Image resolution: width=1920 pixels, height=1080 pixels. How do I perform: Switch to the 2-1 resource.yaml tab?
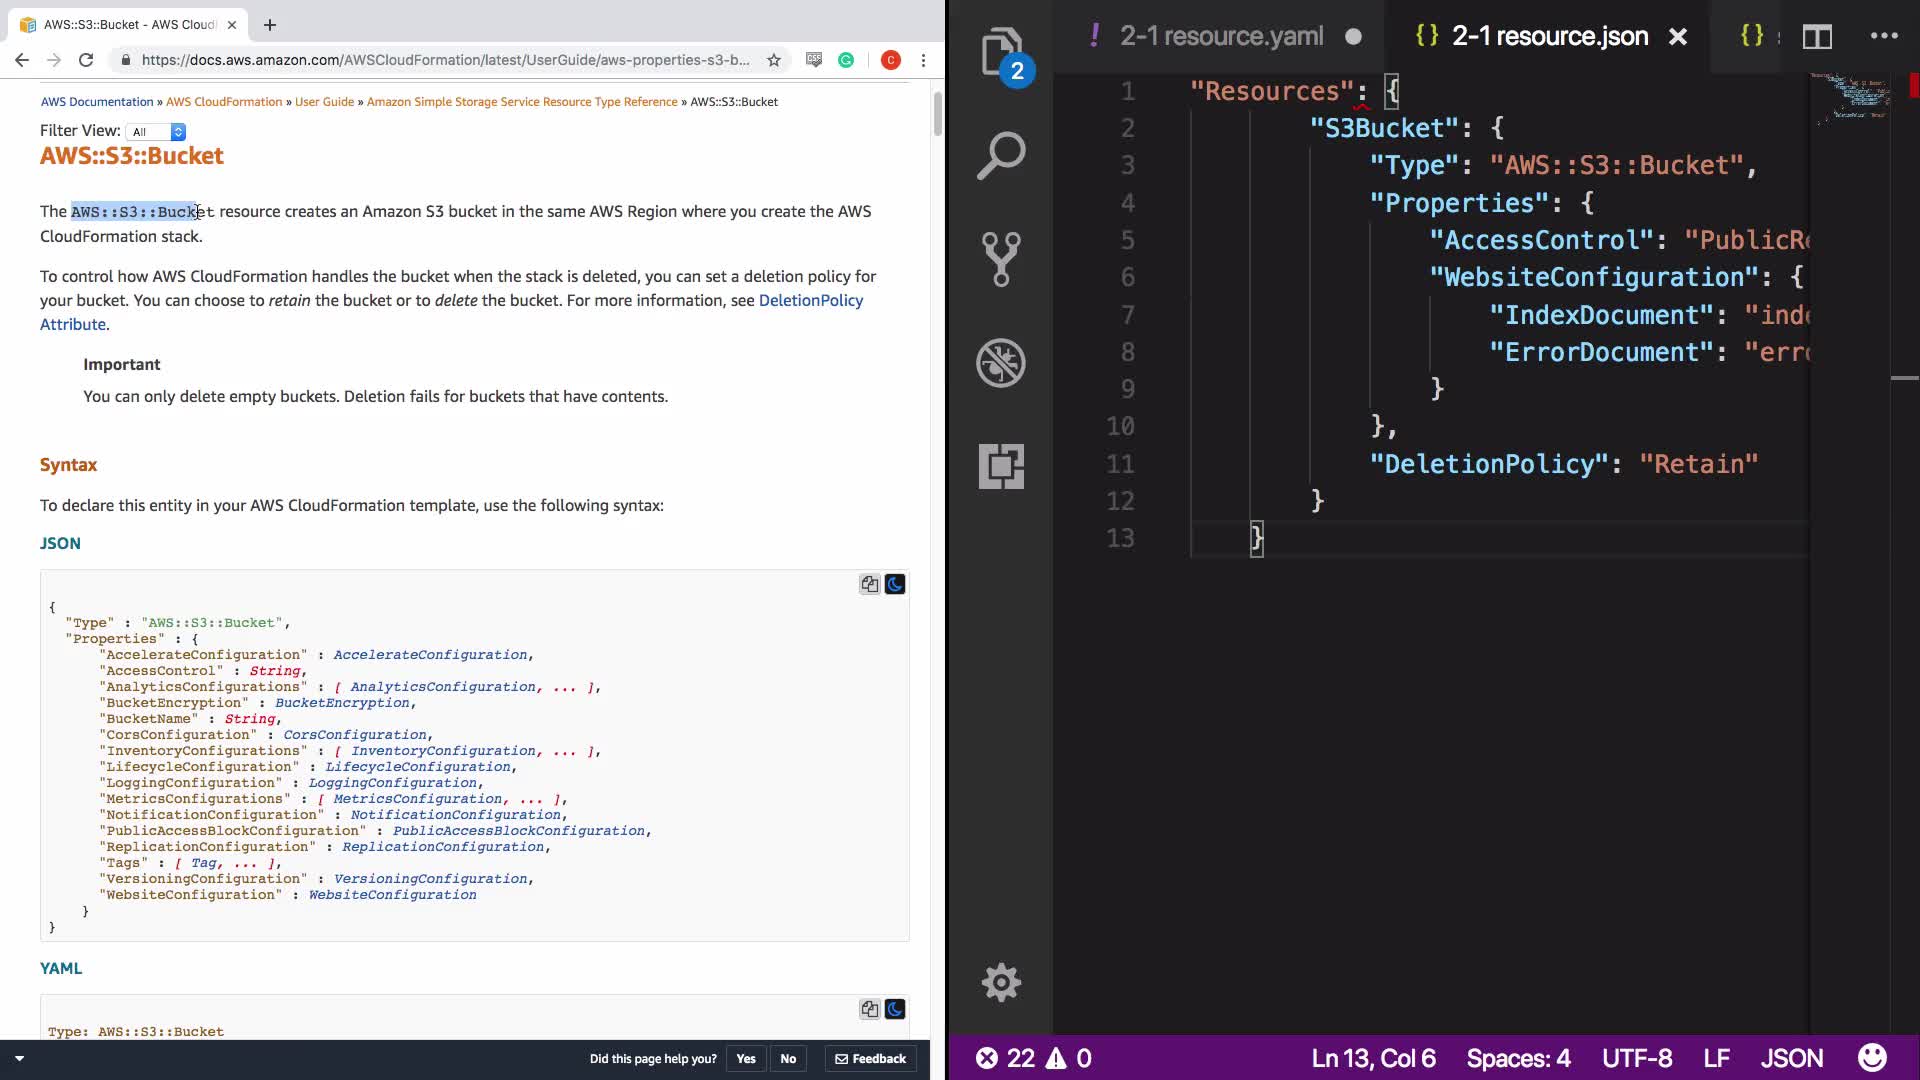pyautogui.click(x=1221, y=36)
